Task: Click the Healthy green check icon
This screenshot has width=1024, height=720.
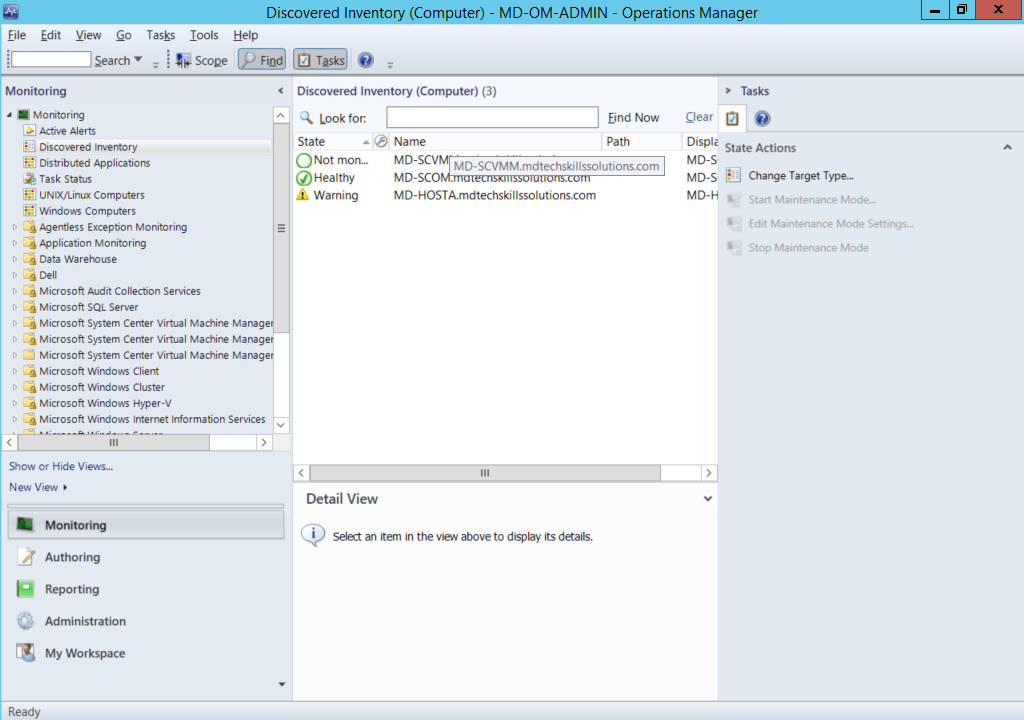Action: [304, 178]
